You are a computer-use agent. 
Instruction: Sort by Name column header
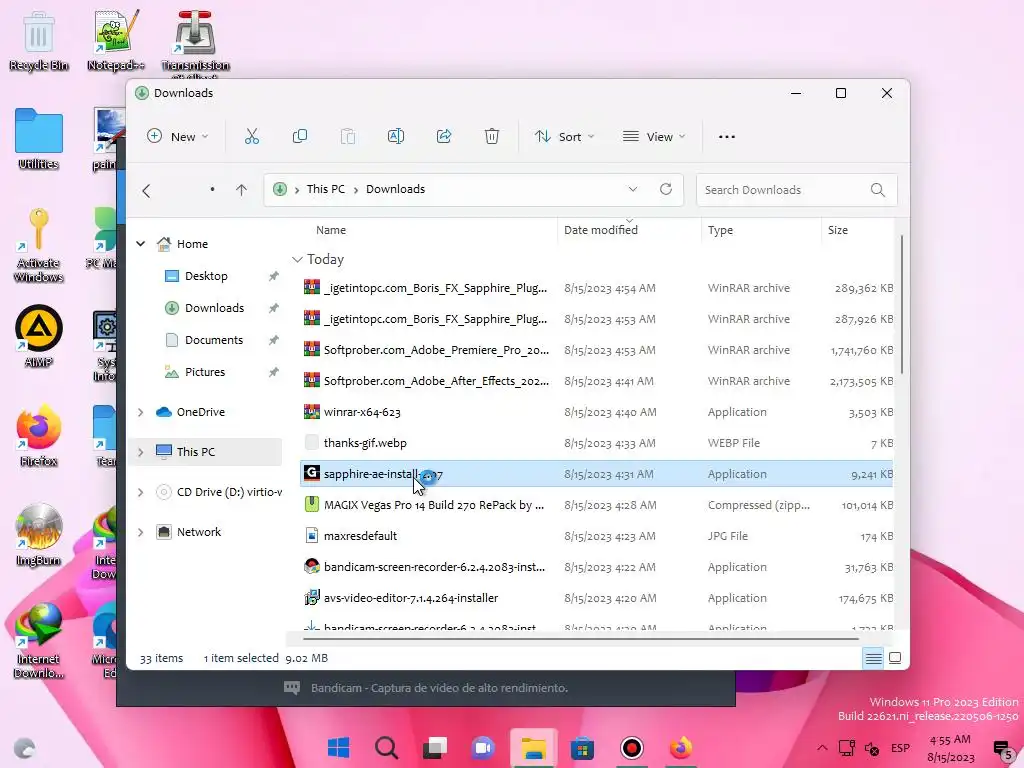point(331,230)
